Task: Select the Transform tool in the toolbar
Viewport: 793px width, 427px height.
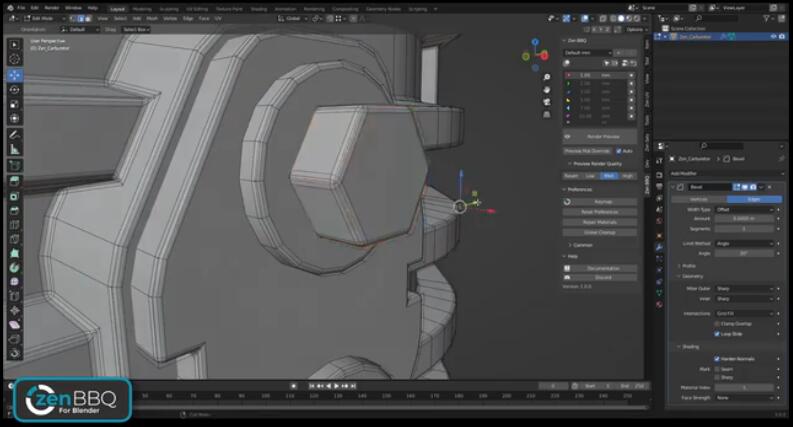Action: [14, 118]
